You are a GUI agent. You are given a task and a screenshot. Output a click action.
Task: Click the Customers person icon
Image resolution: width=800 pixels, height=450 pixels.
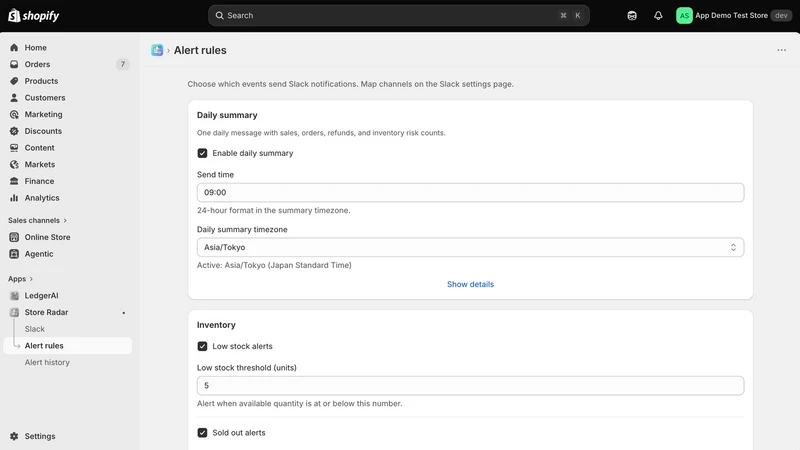(14, 97)
